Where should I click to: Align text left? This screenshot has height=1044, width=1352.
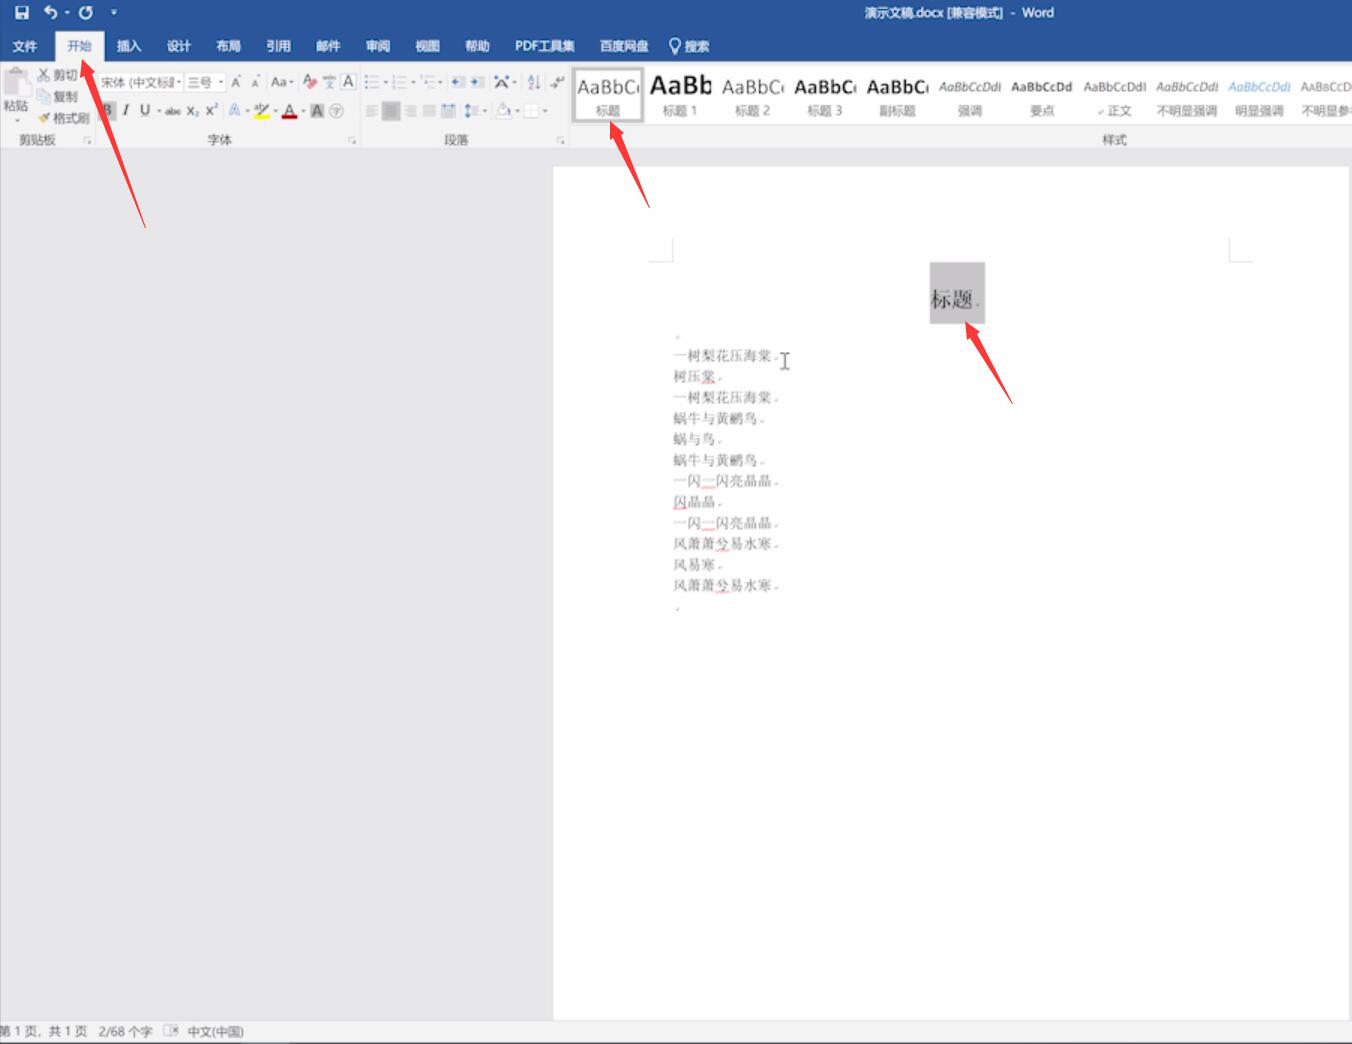click(x=372, y=111)
